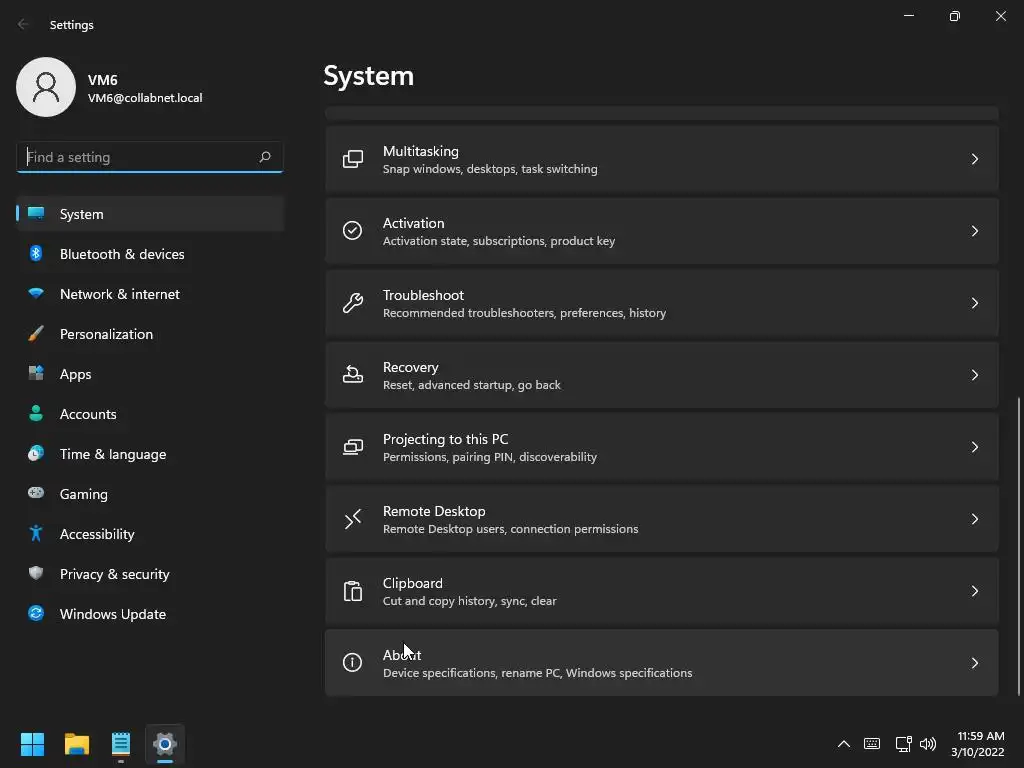Image resolution: width=1024 pixels, height=768 pixels.
Task: Click the Privacy & security shield icon
Action: (x=36, y=574)
